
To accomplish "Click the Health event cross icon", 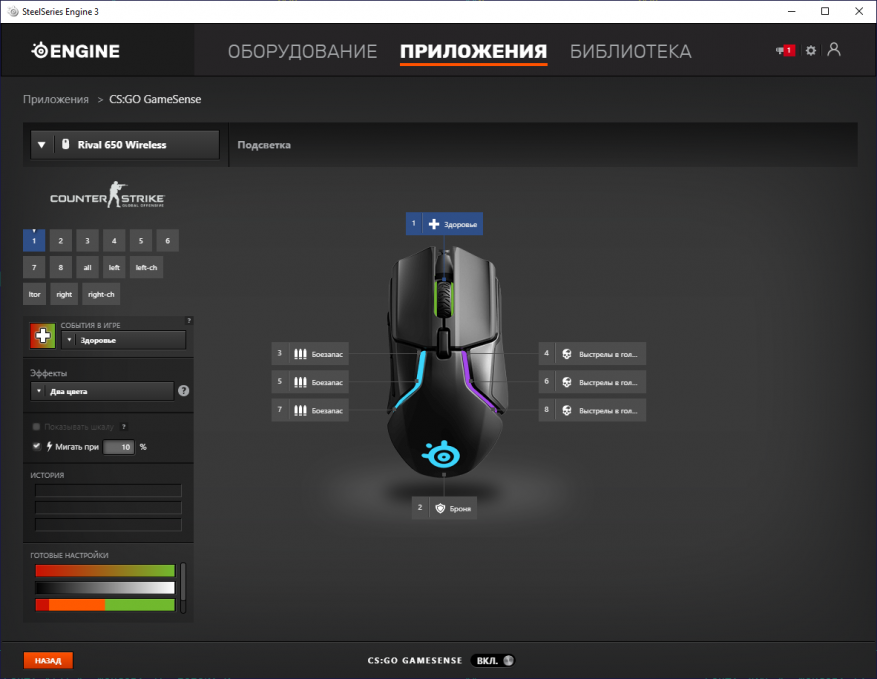I will (x=43, y=336).
